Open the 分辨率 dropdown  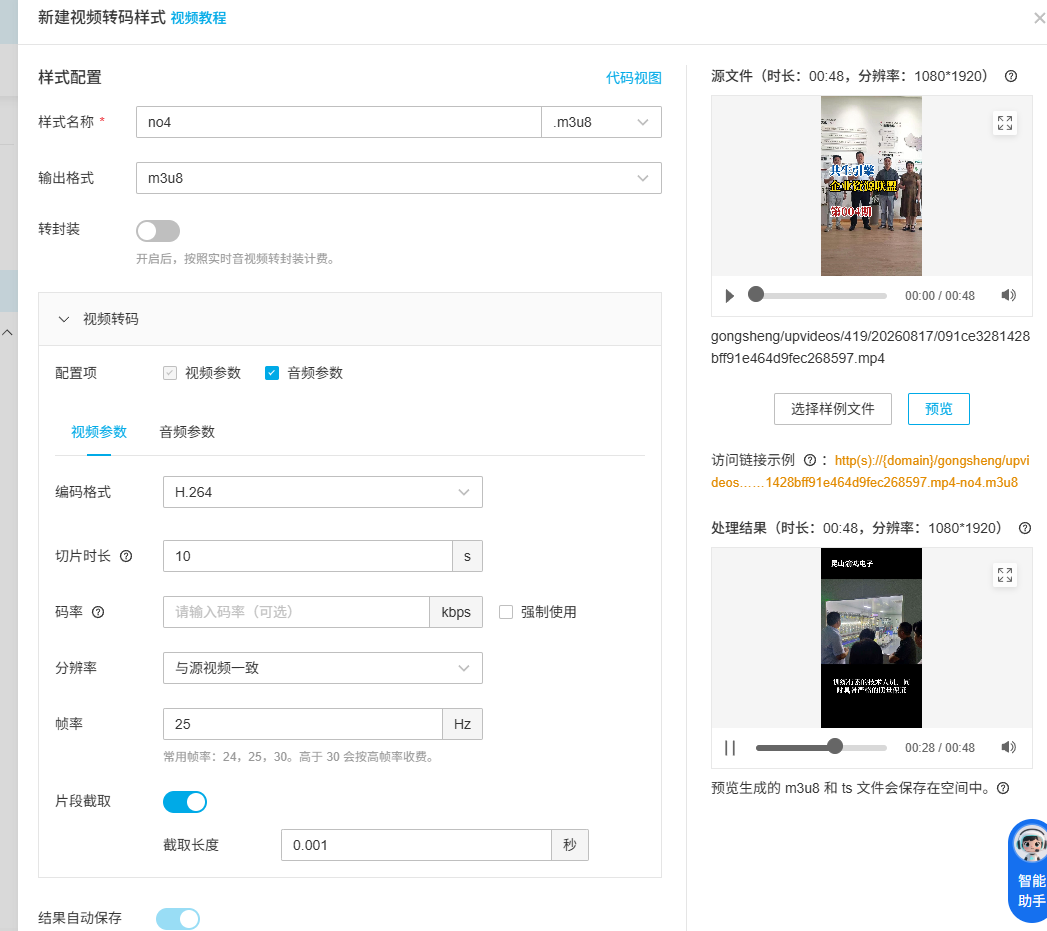click(x=323, y=668)
